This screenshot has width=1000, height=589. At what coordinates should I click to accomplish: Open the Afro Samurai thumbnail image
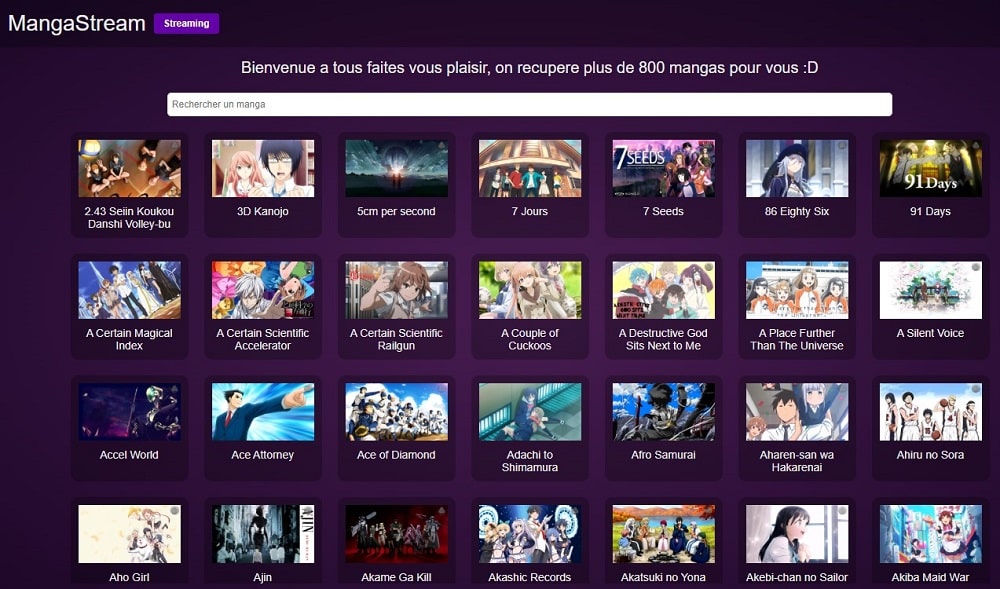tap(663, 412)
